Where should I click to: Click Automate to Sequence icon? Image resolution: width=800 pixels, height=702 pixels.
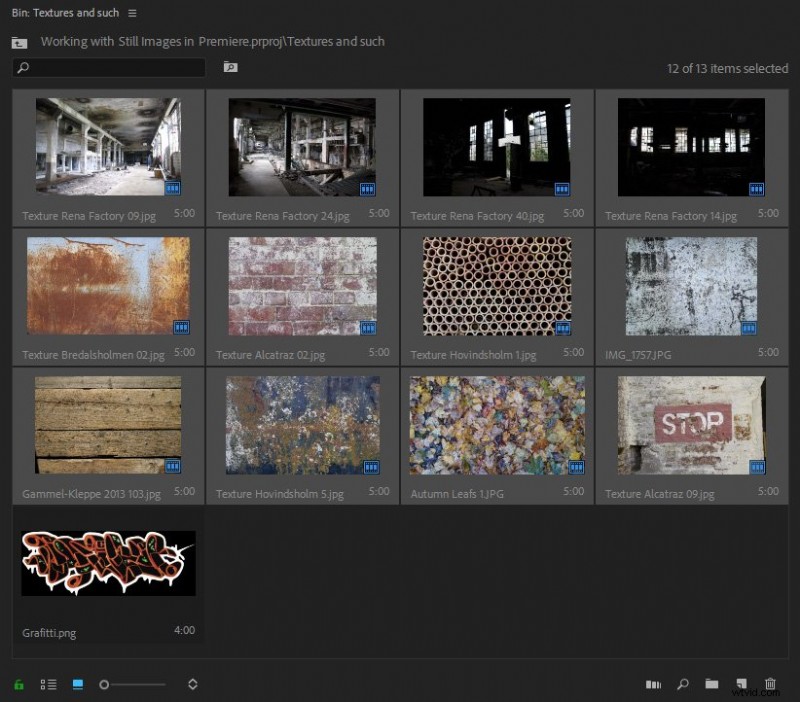pos(653,685)
